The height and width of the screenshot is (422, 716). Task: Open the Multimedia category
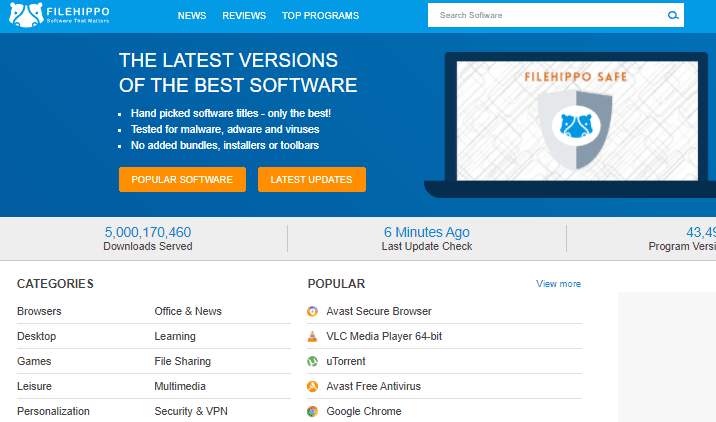coord(180,386)
